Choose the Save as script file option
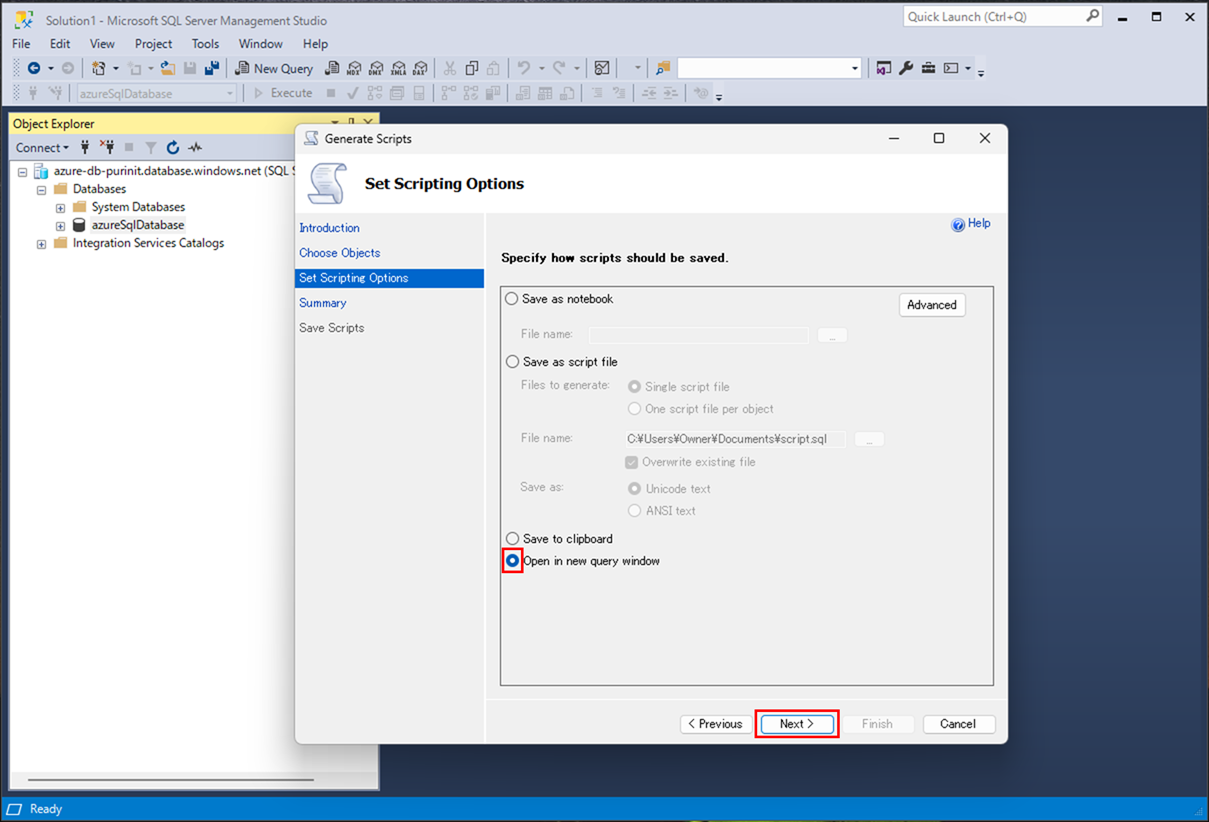Screen dimensions: 1209x822 point(512,362)
